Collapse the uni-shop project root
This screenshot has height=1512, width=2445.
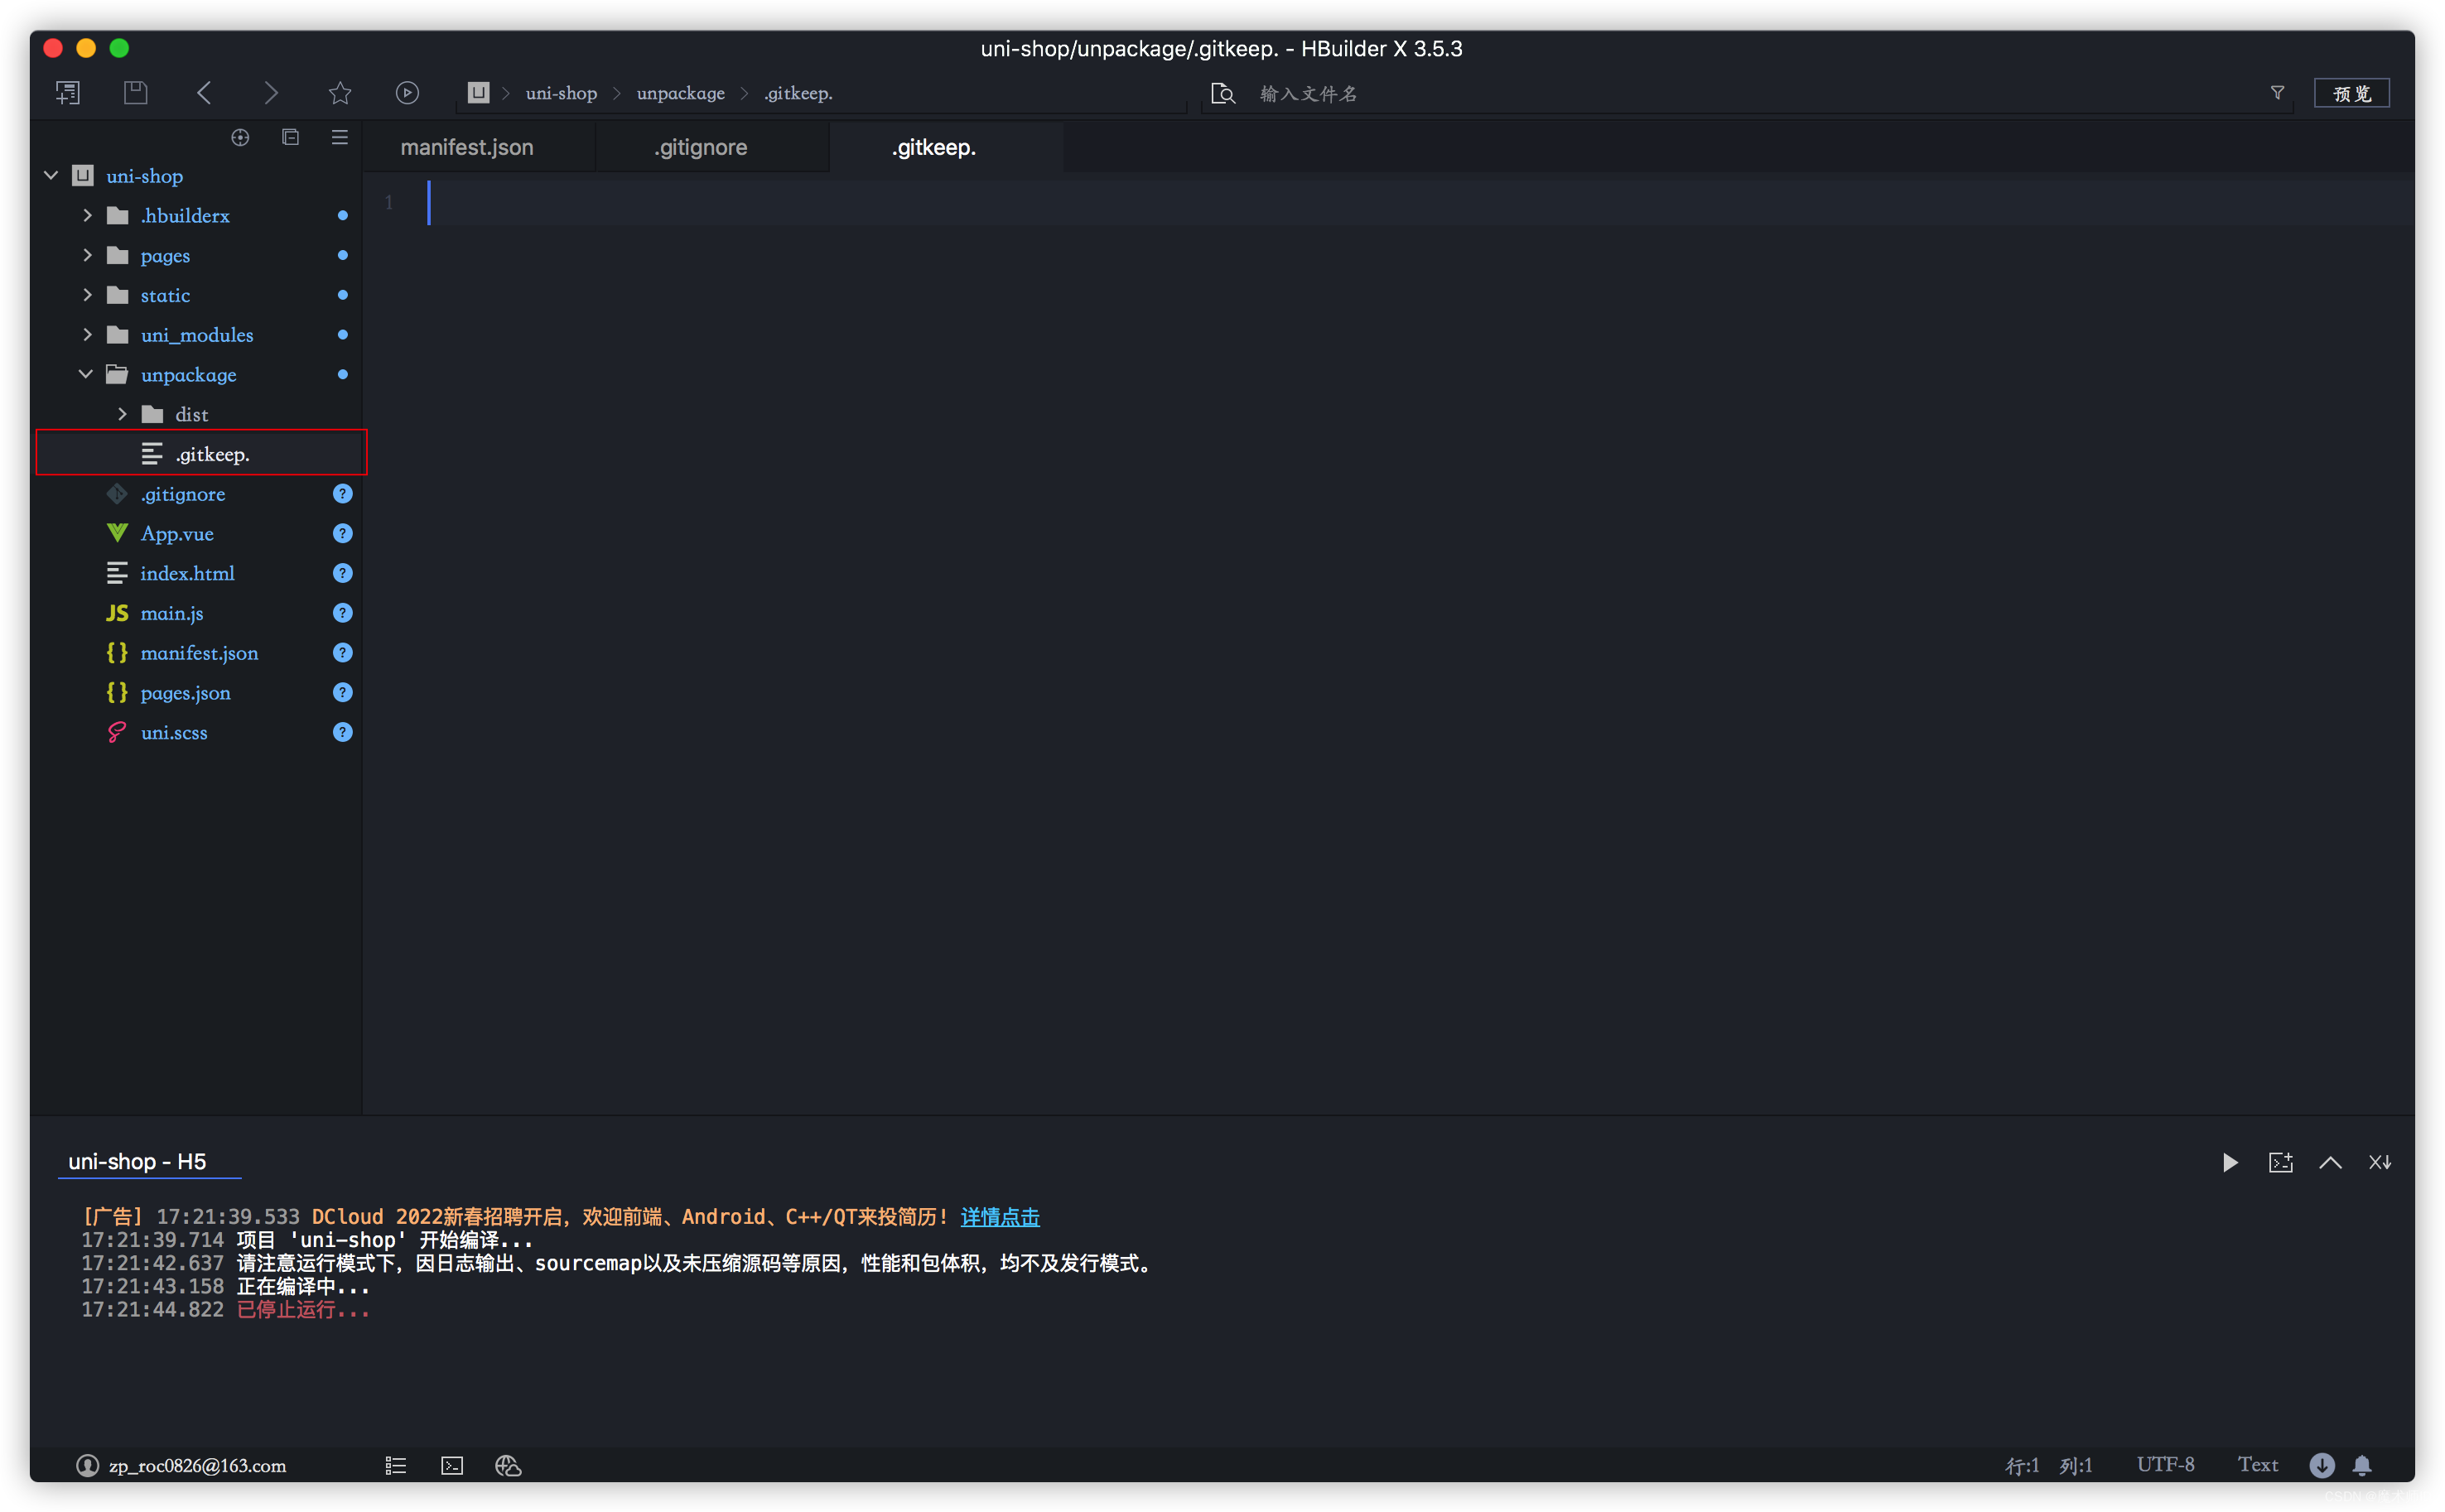tap(51, 176)
